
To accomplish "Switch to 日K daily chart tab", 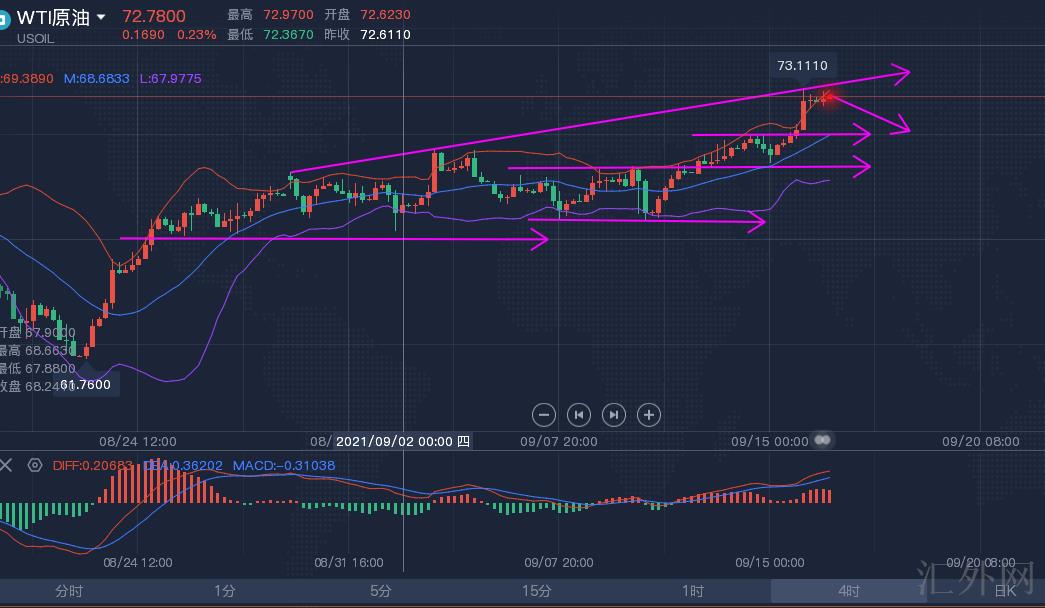I will (1005, 591).
